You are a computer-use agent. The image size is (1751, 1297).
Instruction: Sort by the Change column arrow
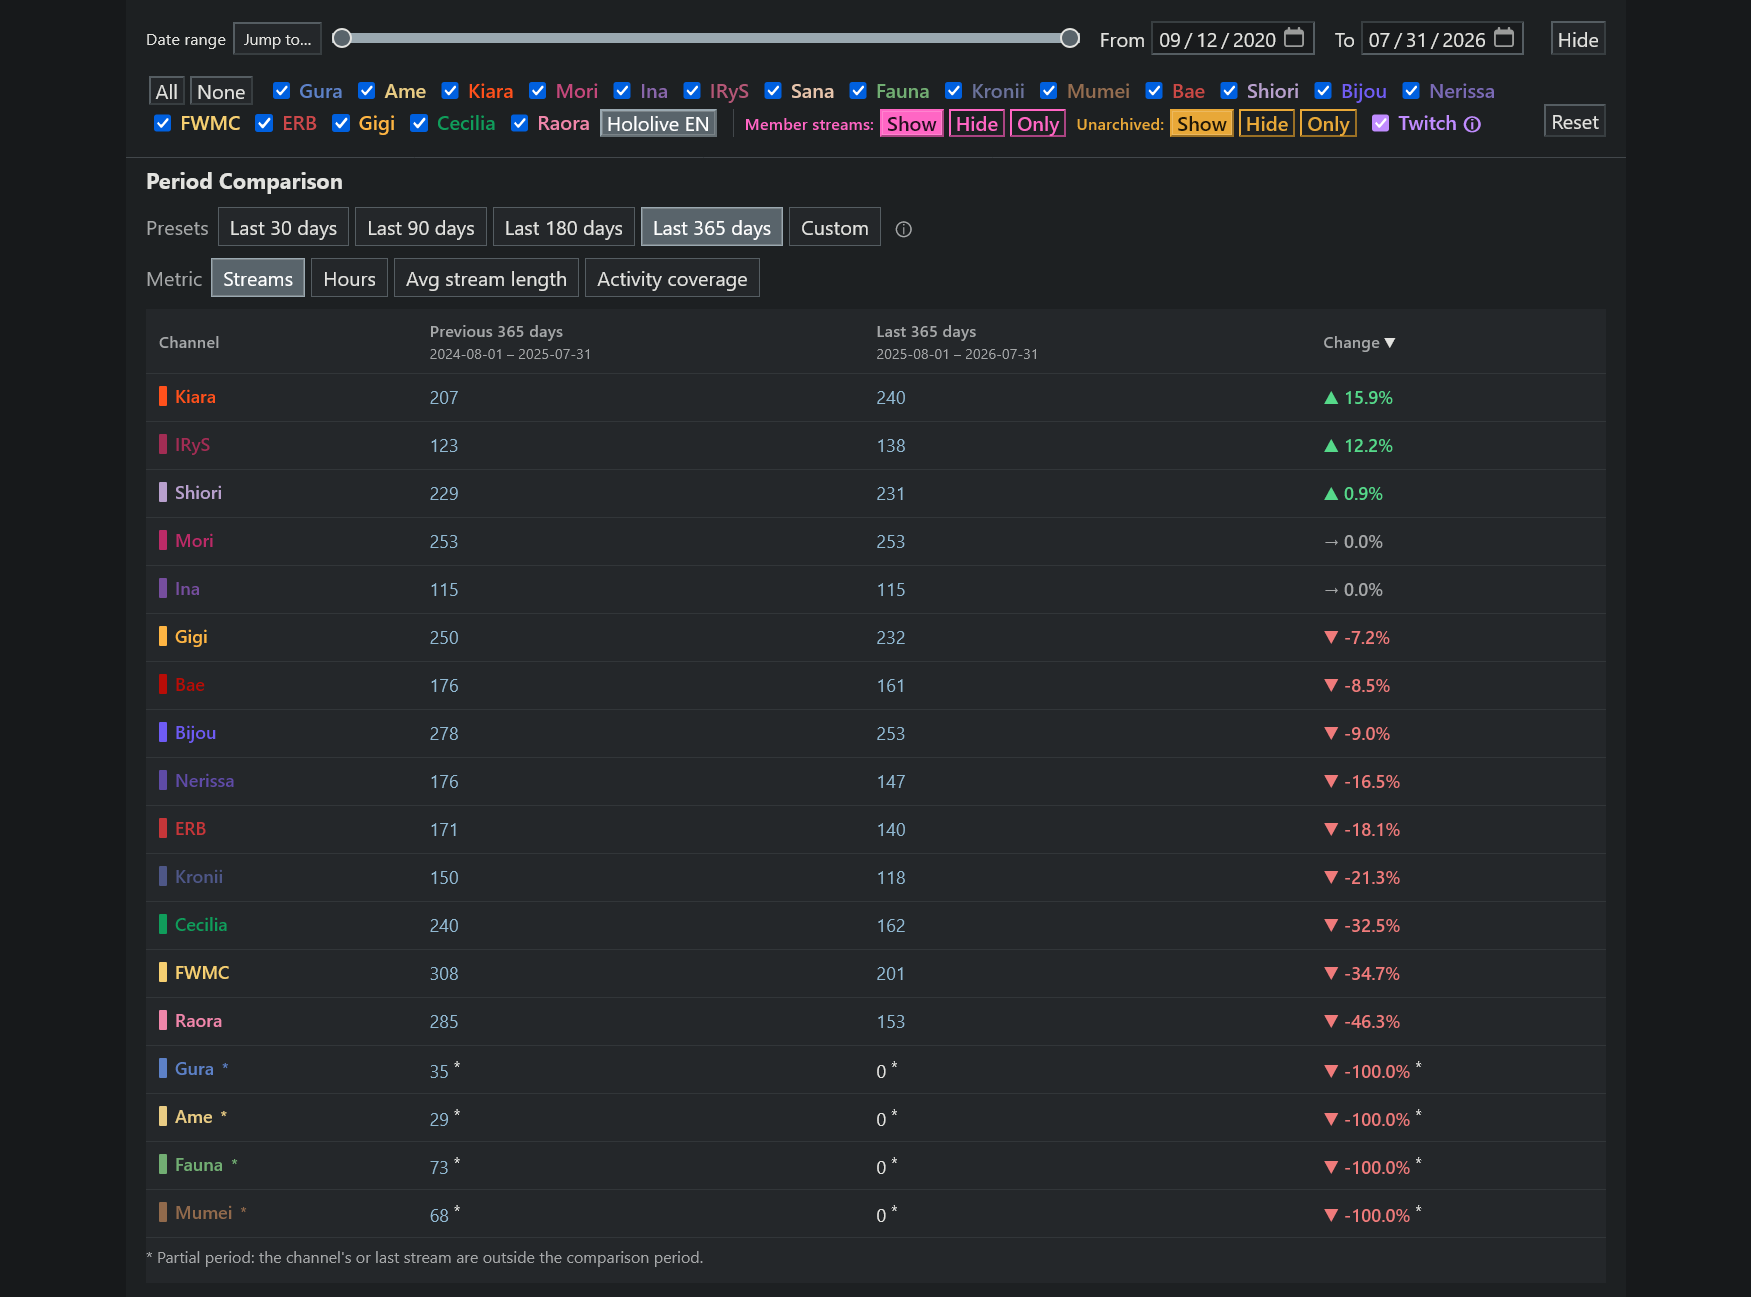click(x=1390, y=343)
